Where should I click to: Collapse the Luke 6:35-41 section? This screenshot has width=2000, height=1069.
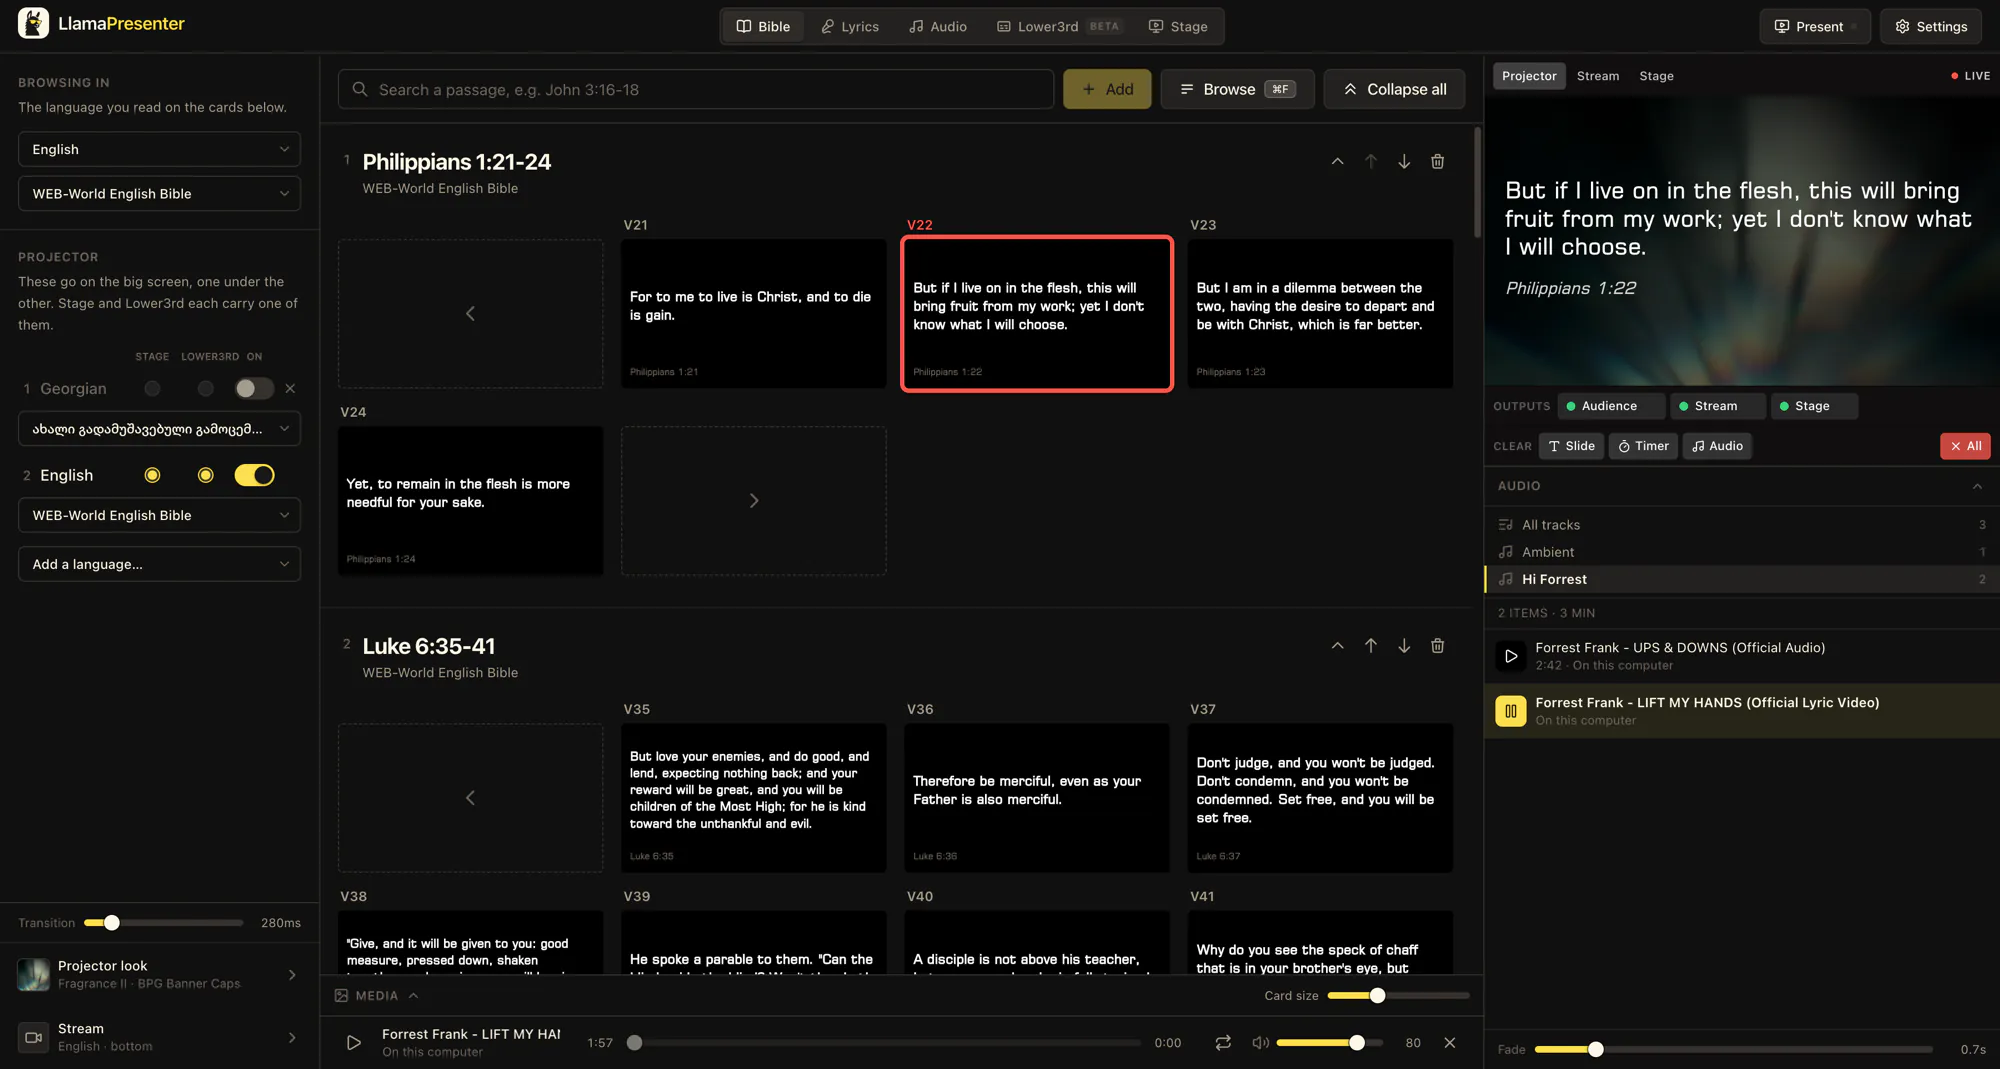click(1337, 646)
